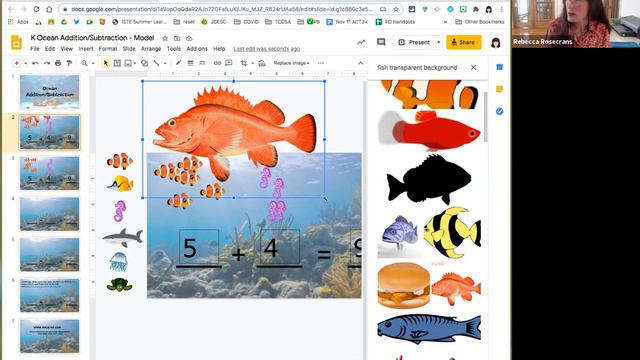The image size is (640, 360).
Task: Open the Replace image dropdown
Action: 291,63
